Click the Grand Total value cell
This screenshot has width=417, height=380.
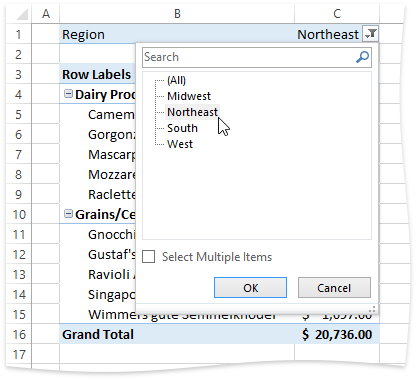(x=337, y=334)
